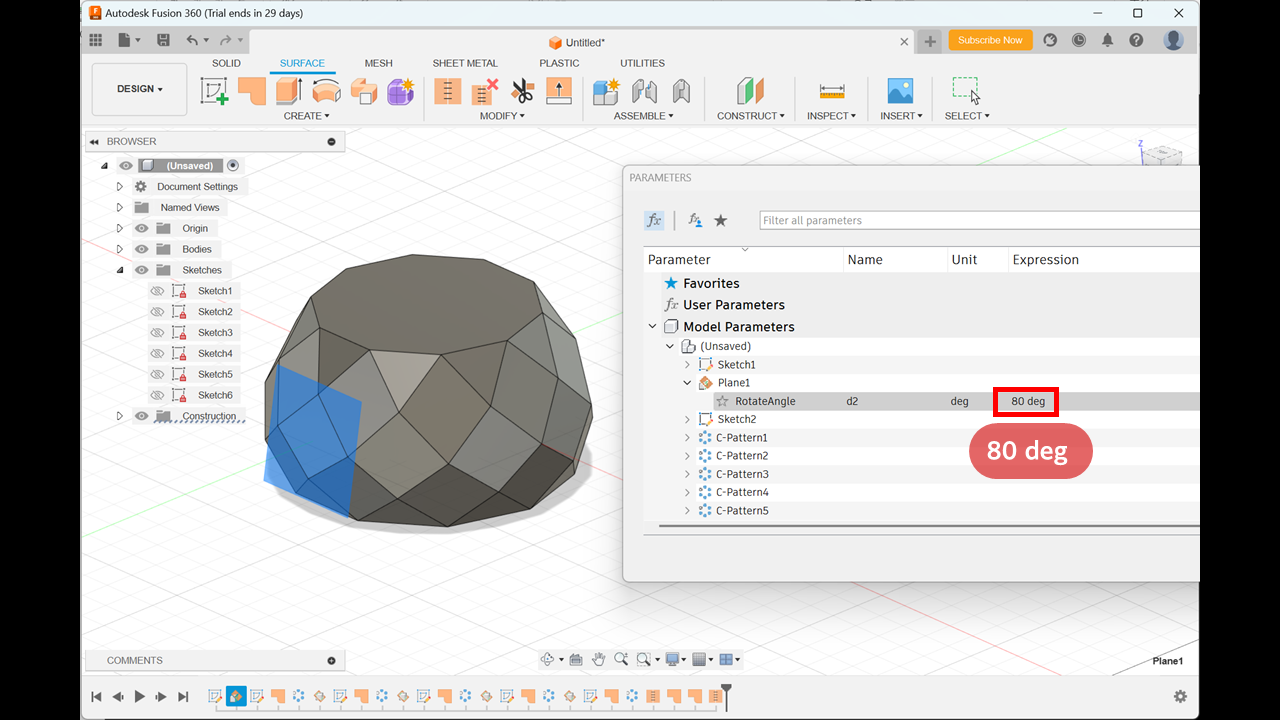
Task: Select the Offset surface tool
Action: pyautogui.click(x=364, y=91)
